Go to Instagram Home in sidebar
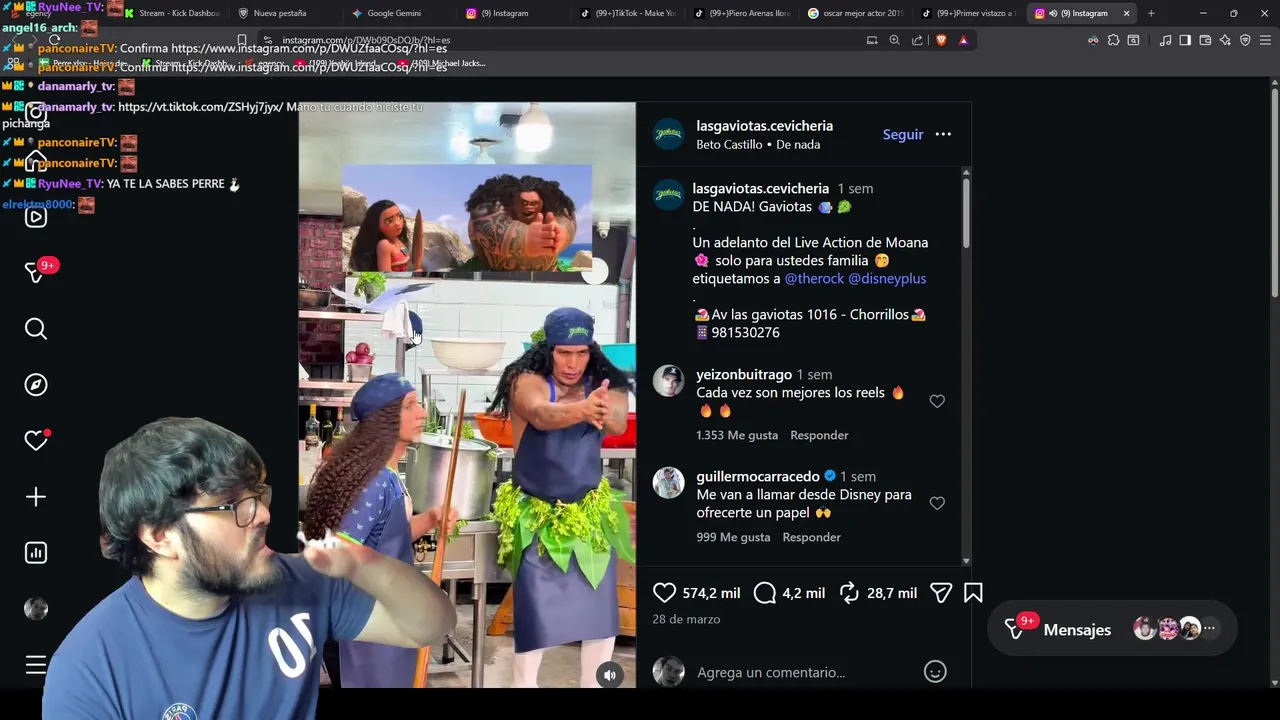The height and width of the screenshot is (720, 1280). 36,161
